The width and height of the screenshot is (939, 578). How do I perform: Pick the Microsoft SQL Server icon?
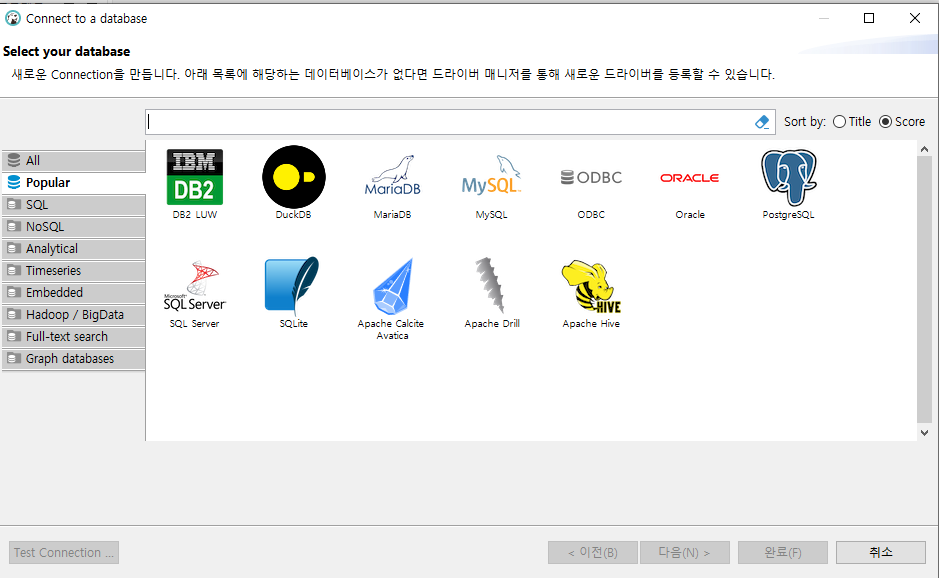coord(195,286)
